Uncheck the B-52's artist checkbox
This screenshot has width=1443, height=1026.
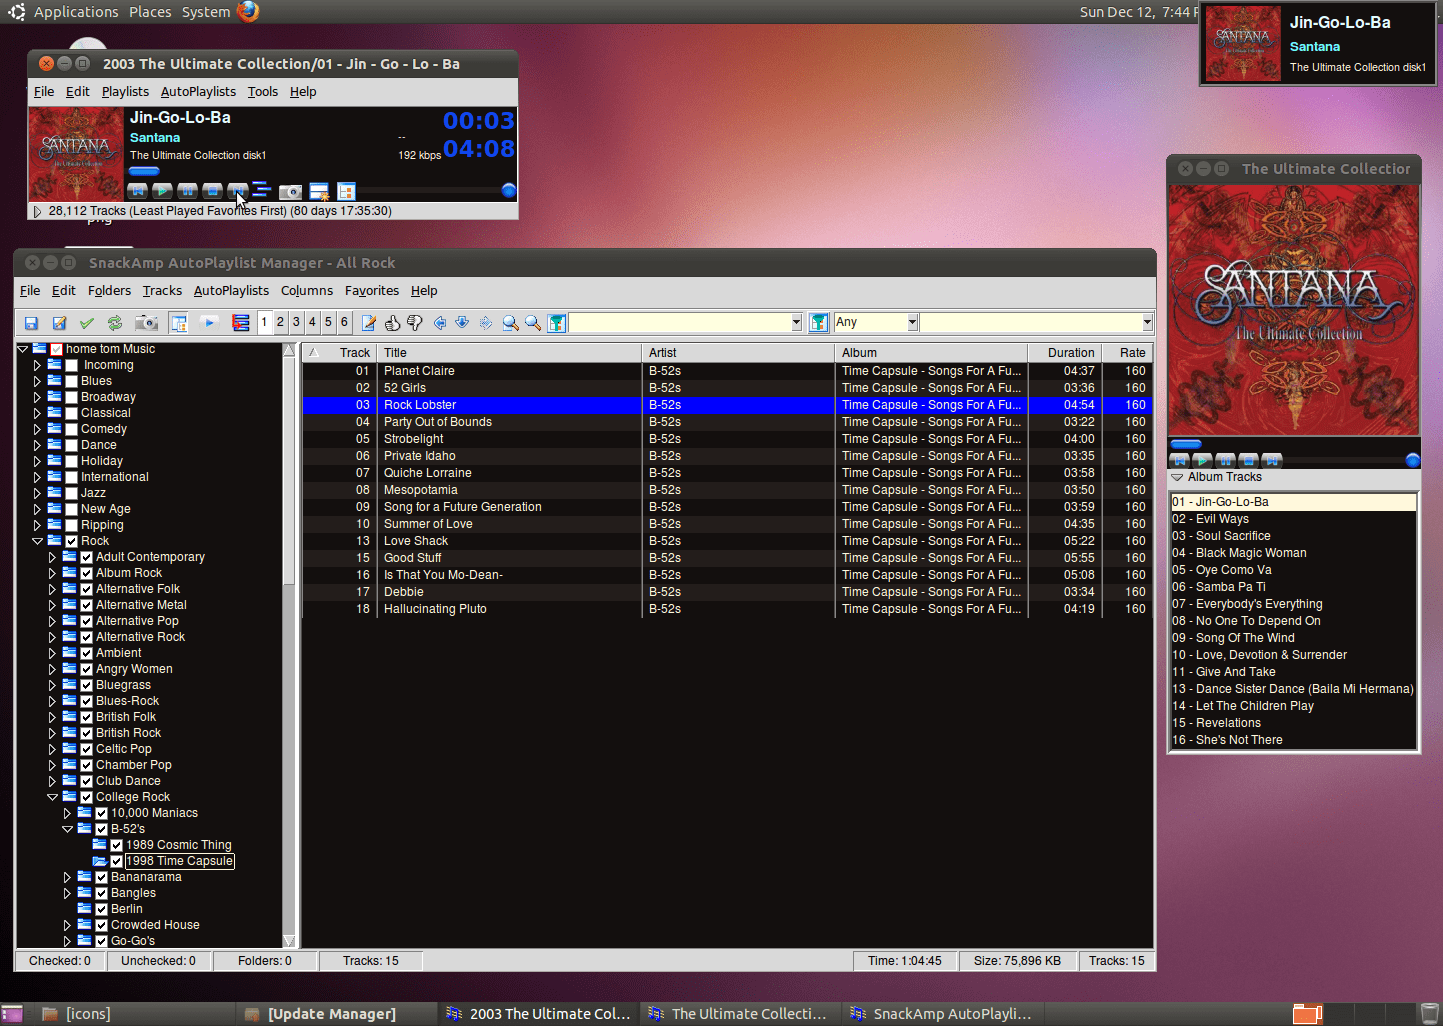pyautogui.click(x=101, y=828)
